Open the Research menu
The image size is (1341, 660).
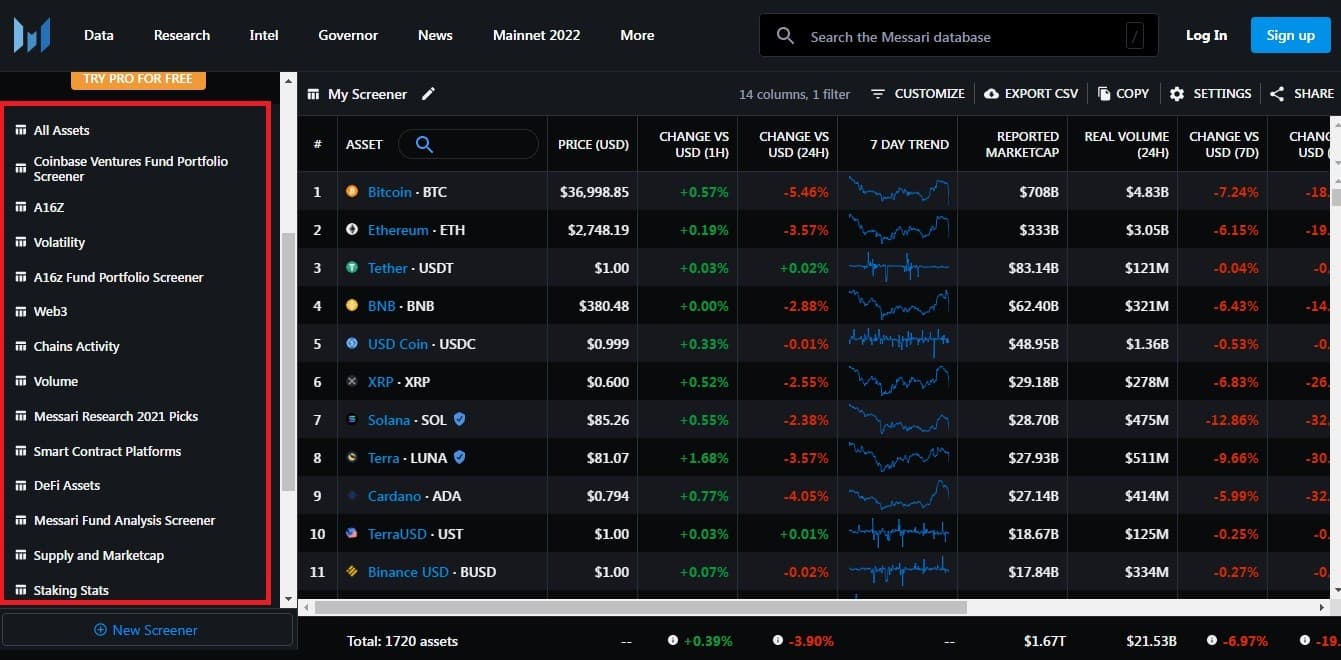point(182,35)
